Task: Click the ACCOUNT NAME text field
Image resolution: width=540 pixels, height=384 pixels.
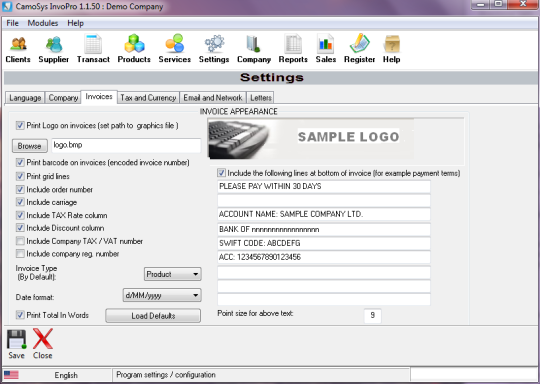Action: 324,214
